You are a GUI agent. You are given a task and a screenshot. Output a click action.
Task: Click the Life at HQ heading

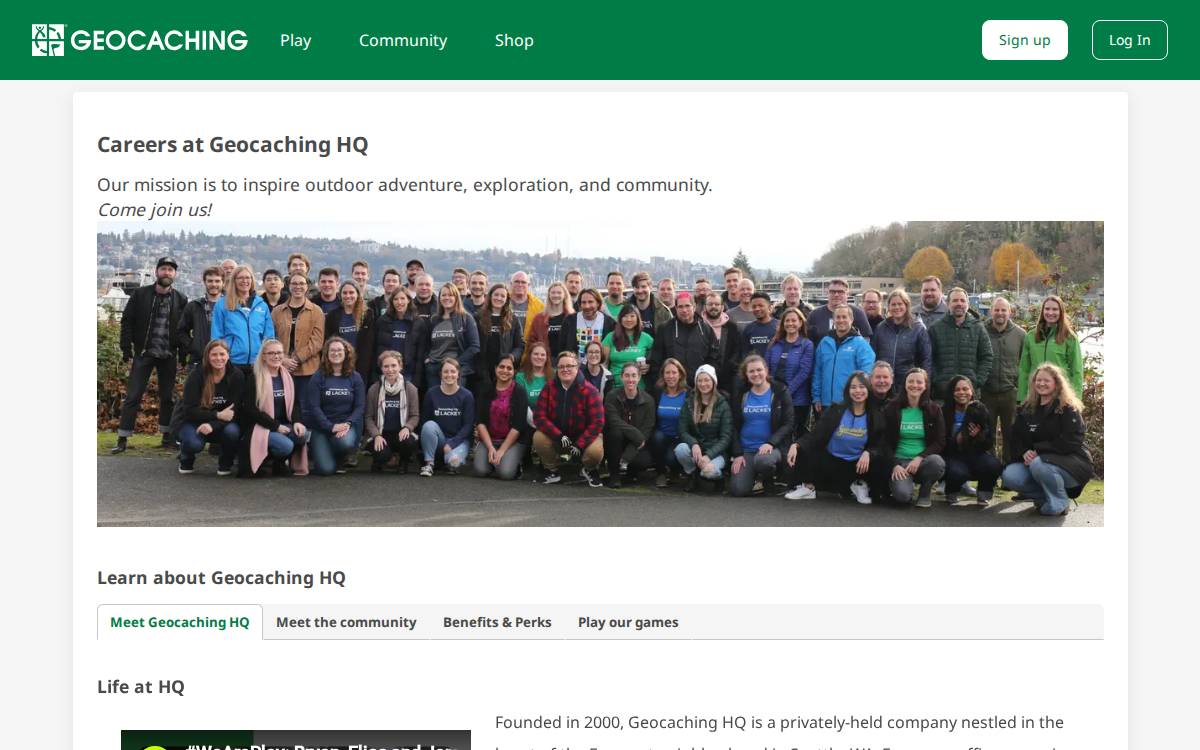click(141, 687)
